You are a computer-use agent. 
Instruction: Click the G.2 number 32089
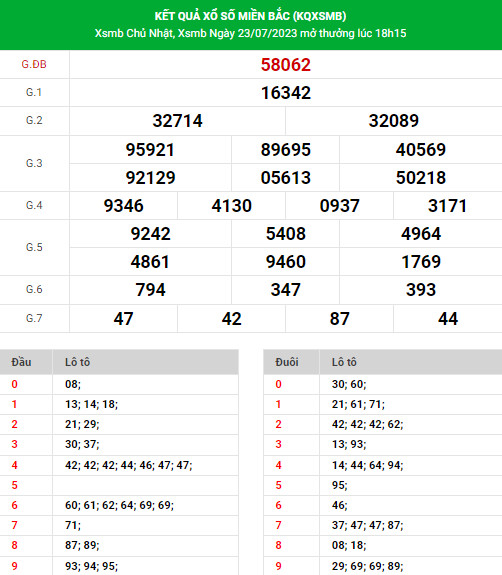click(x=393, y=121)
